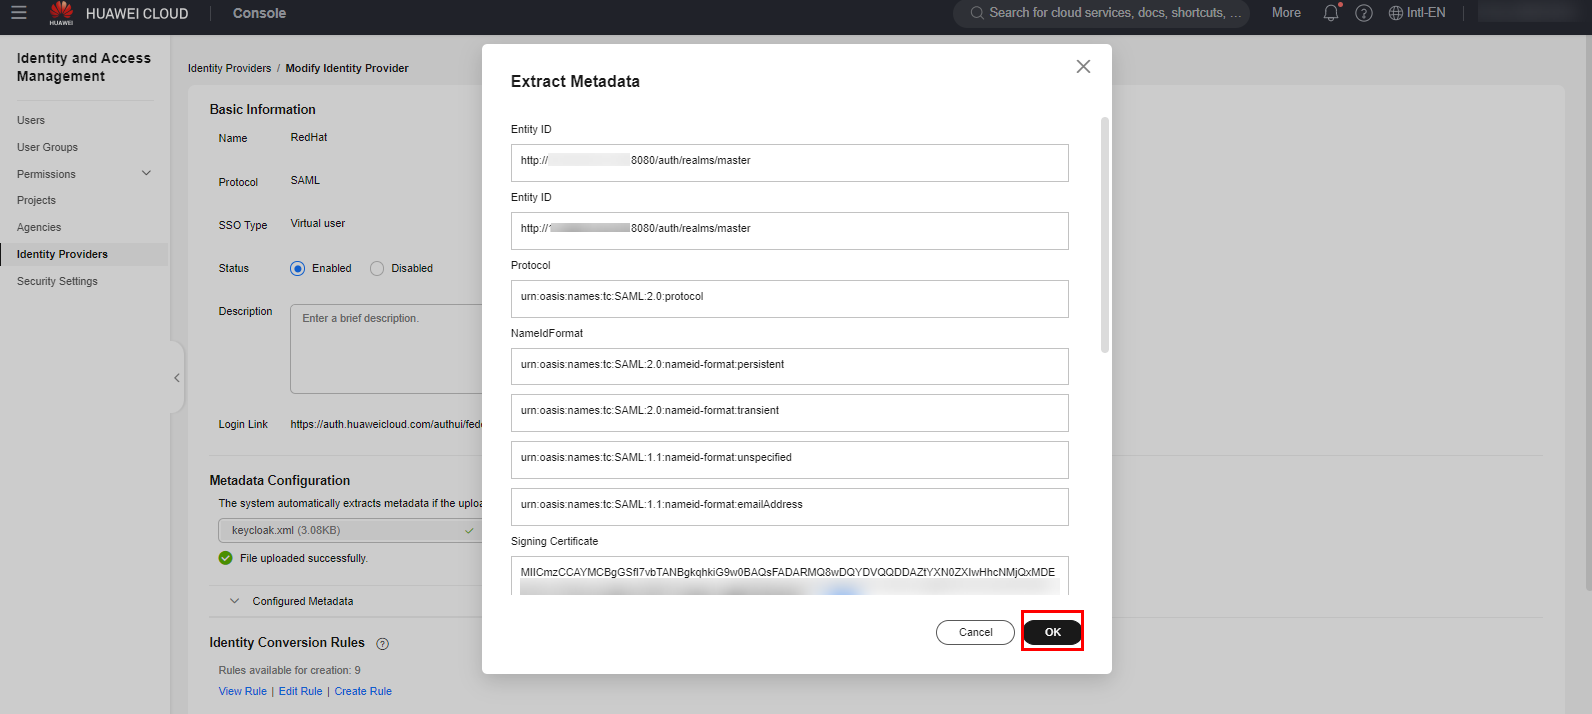Open the help question mark icon
The width and height of the screenshot is (1592, 714).
point(1363,13)
